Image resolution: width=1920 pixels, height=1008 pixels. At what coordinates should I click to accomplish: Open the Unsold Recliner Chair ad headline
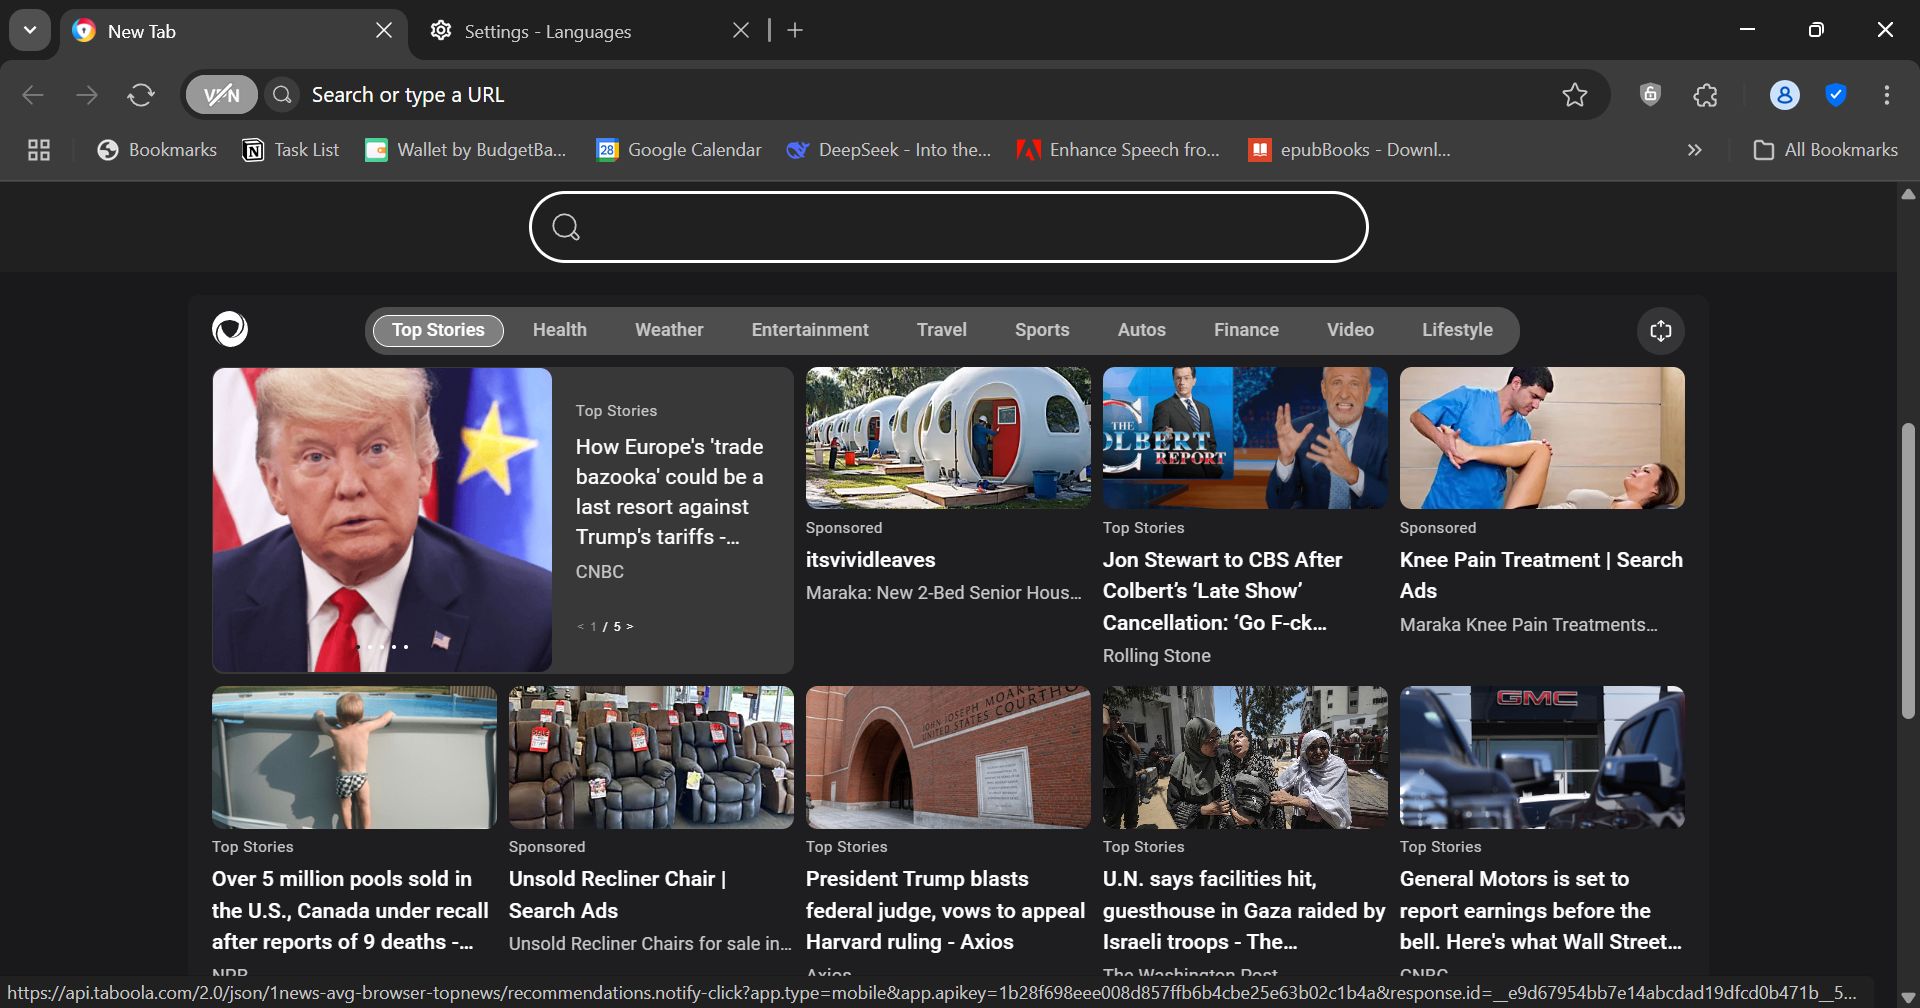[x=618, y=894]
